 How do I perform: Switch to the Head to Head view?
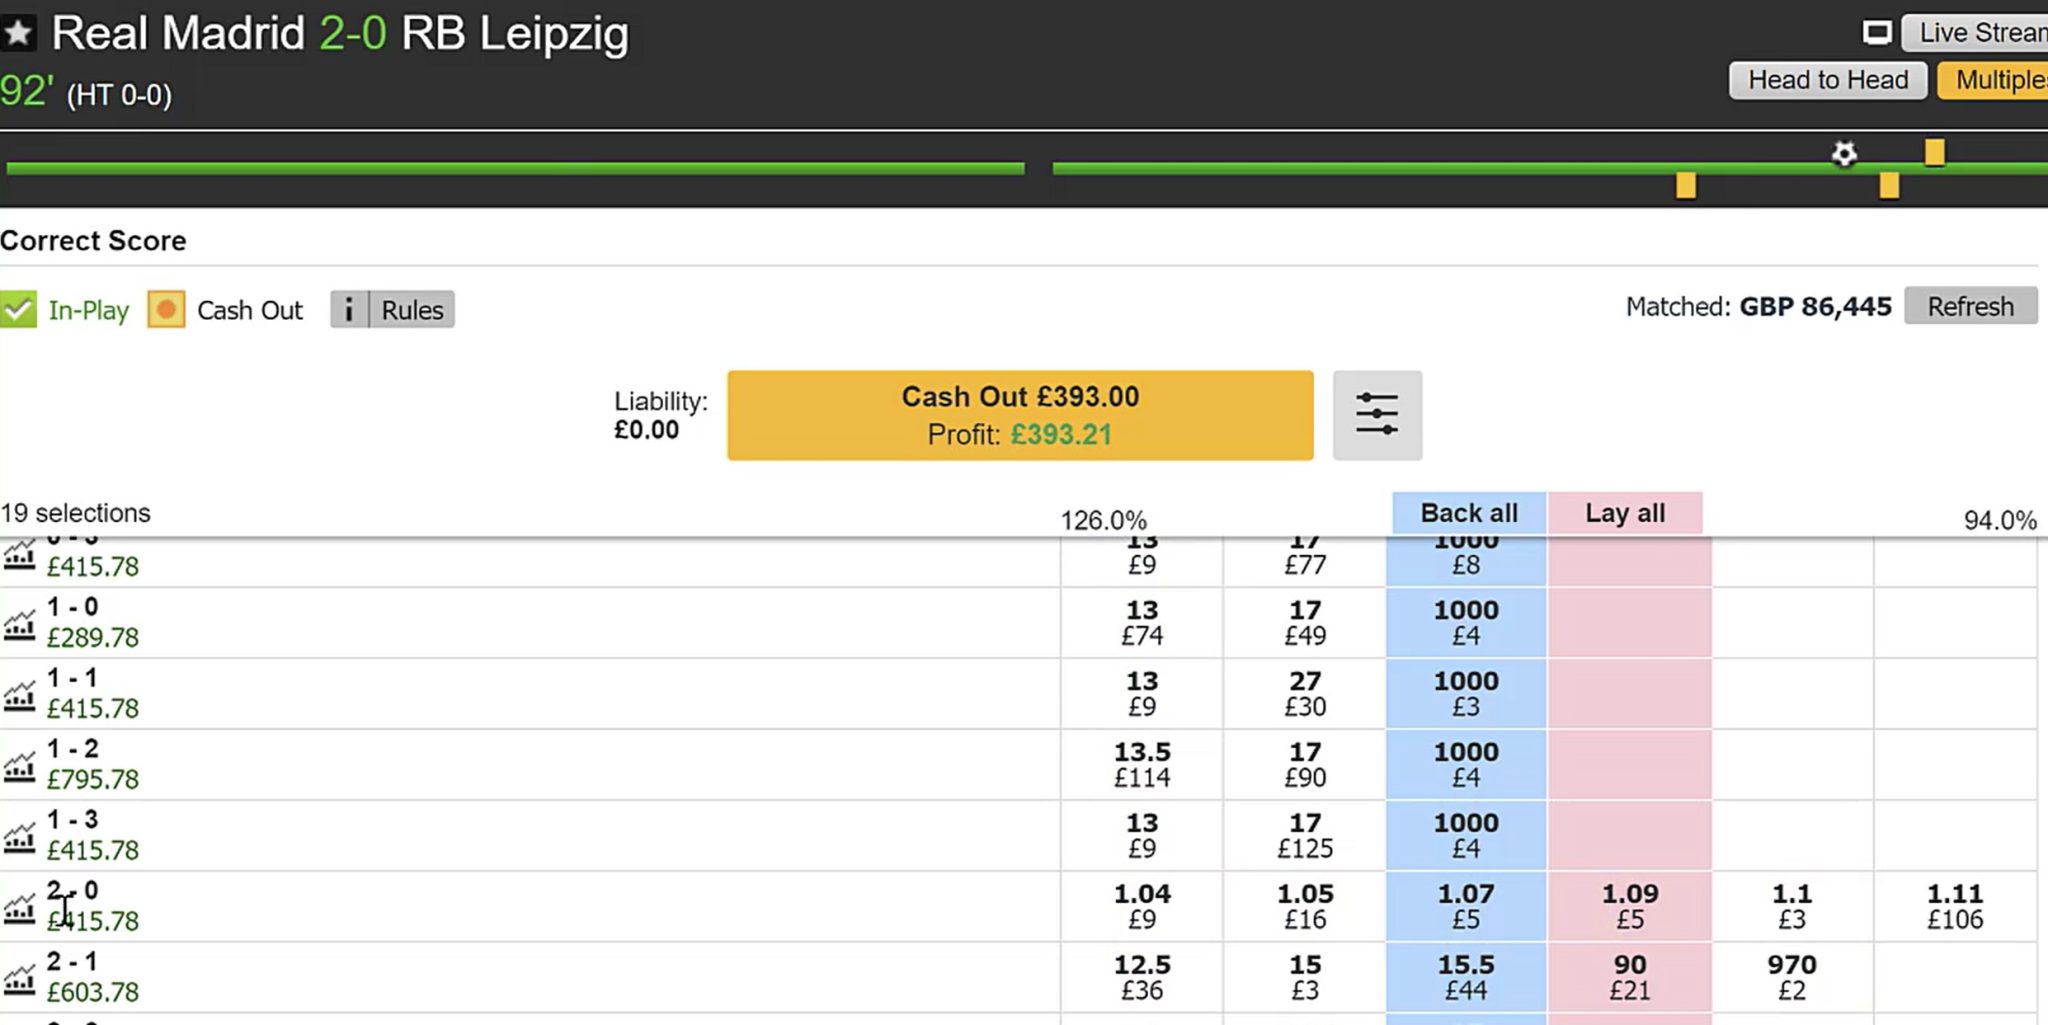point(1827,79)
